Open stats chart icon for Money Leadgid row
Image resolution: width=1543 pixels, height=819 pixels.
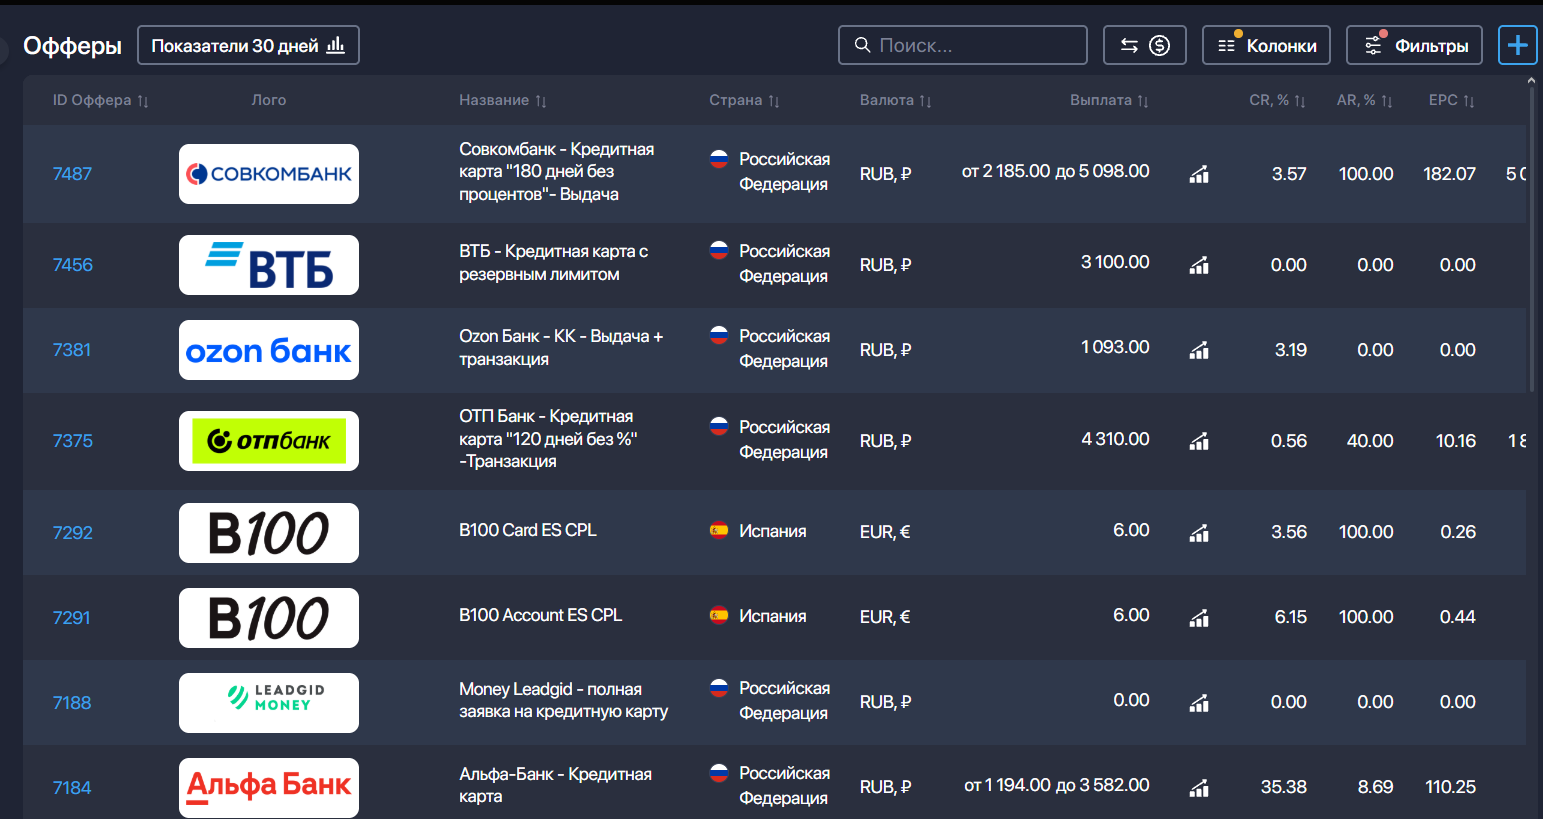click(x=1199, y=702)
